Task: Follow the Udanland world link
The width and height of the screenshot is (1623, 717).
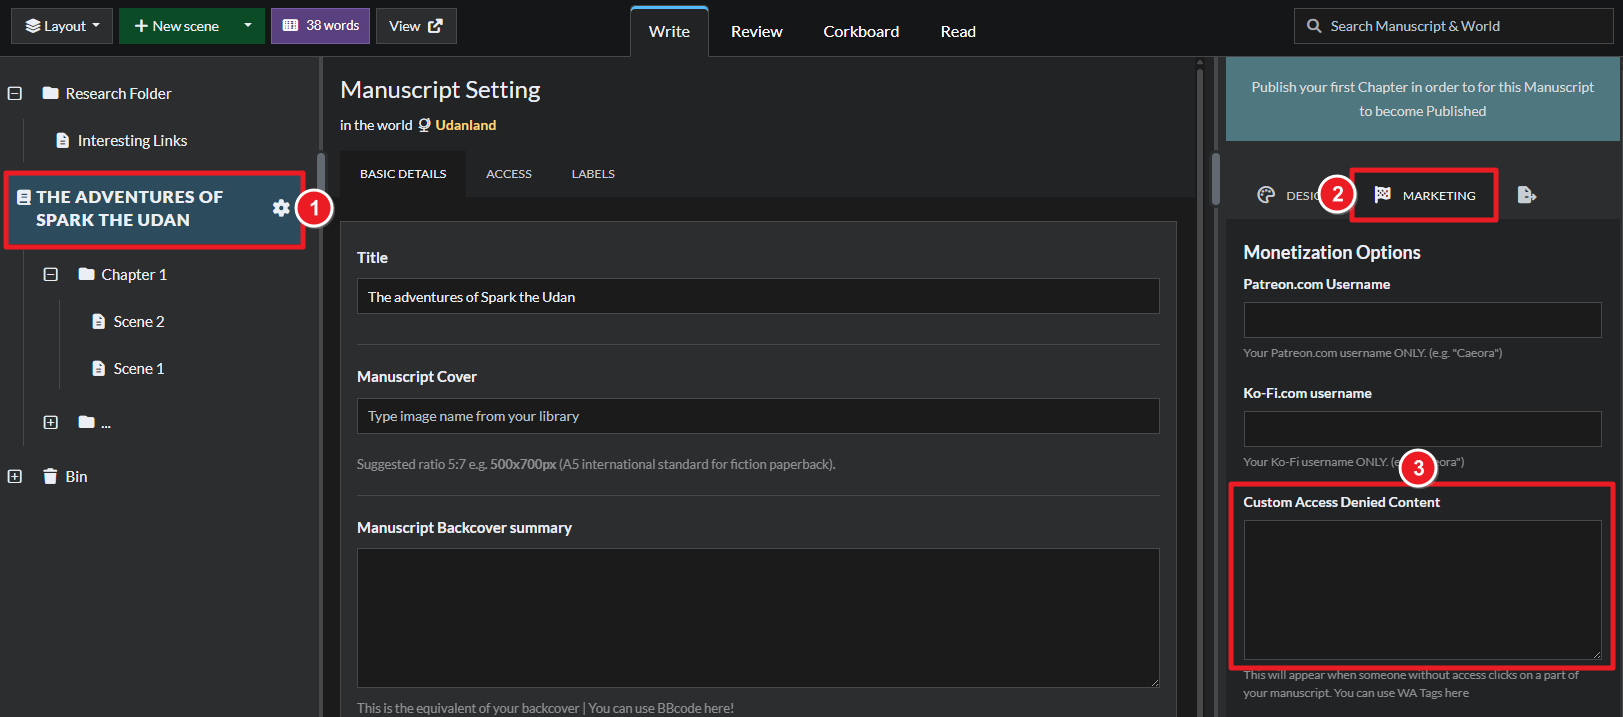Action: tap(466, 125)
